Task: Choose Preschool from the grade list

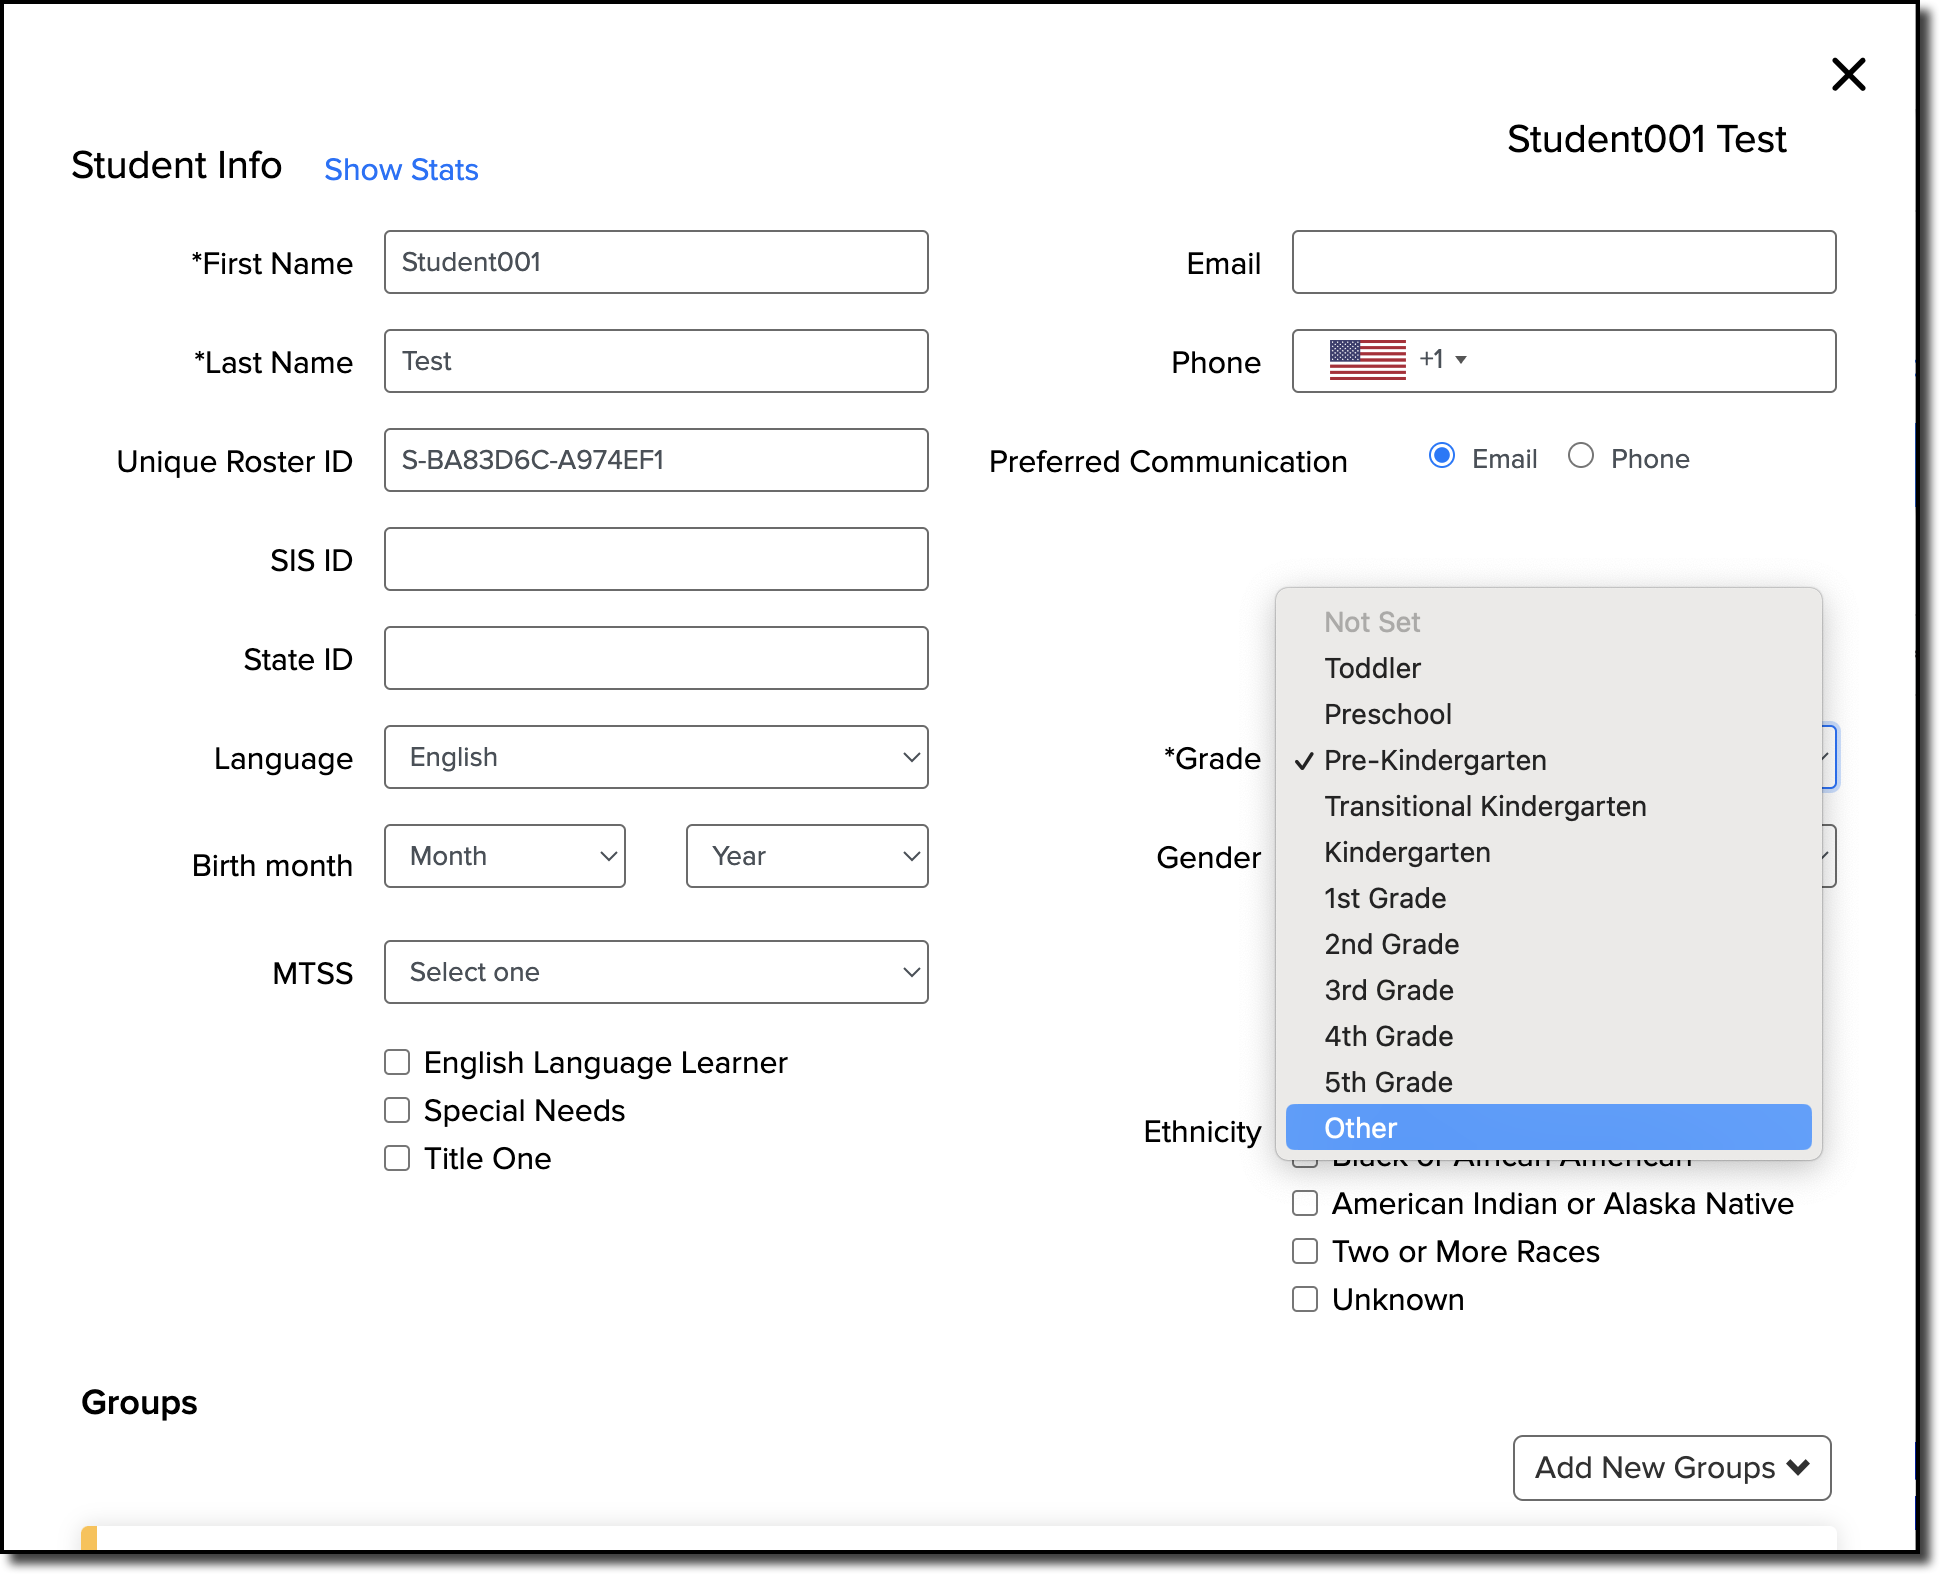Action: tap(1549, 714)
